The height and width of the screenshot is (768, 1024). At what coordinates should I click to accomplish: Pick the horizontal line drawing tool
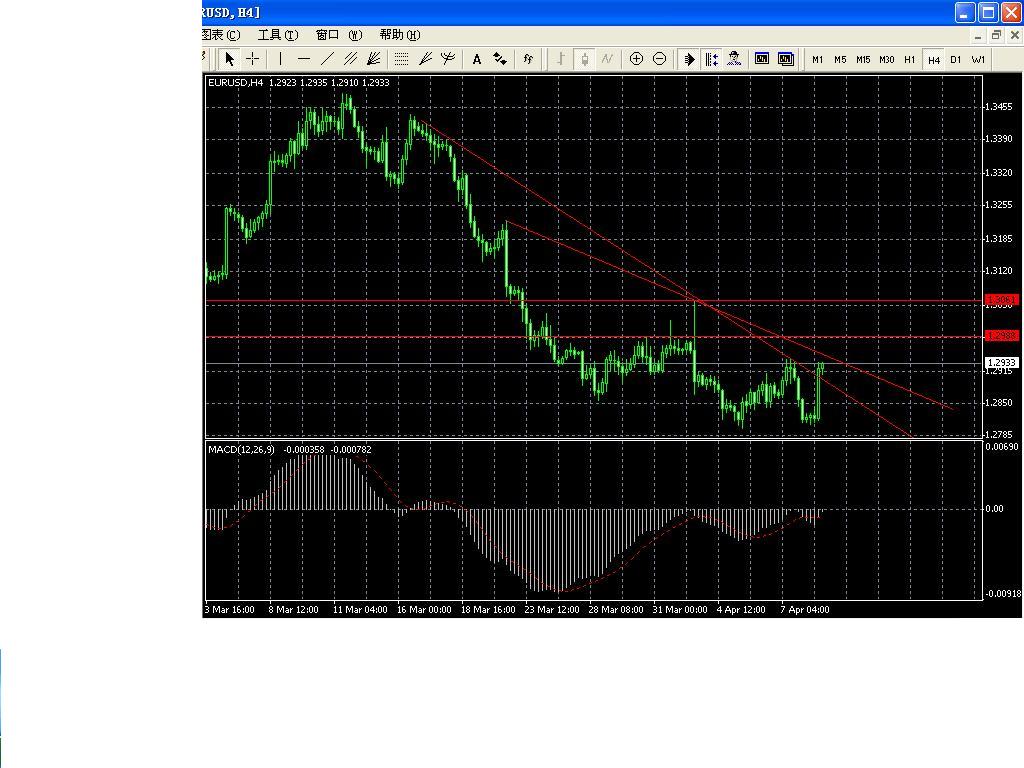click(x=304, y=59)
